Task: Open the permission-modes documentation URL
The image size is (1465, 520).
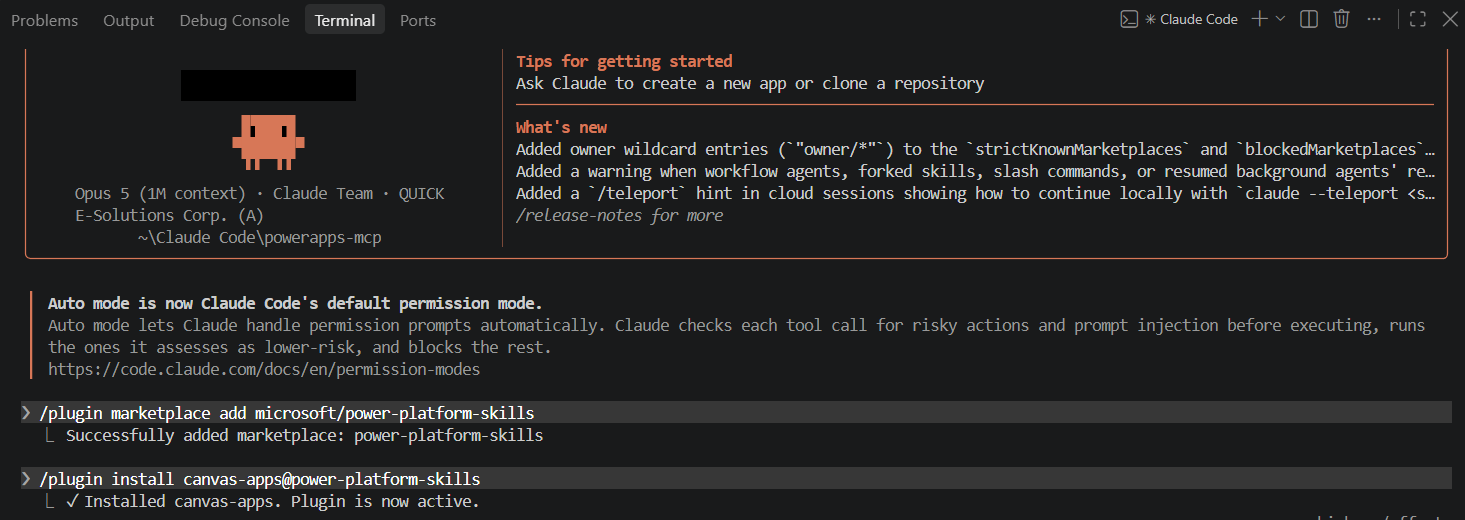Action: click(x=264, y=369)
